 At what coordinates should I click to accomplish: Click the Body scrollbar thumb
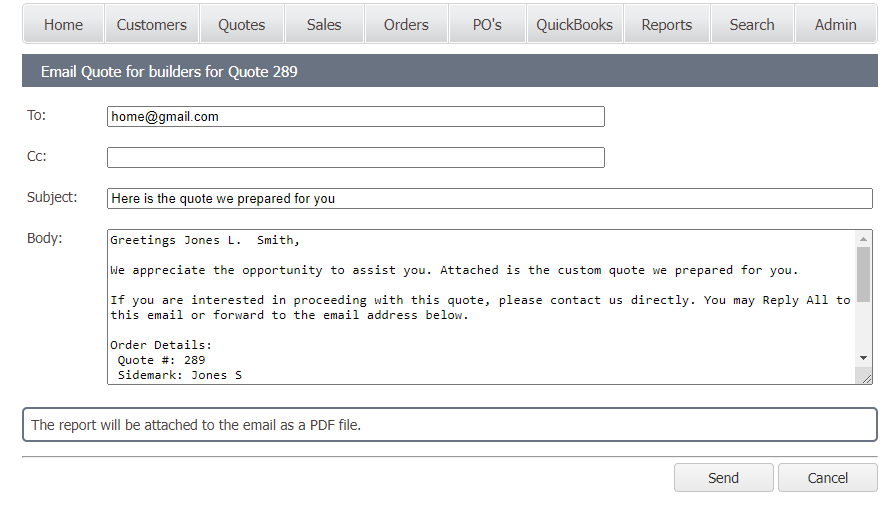pos(864,274)
